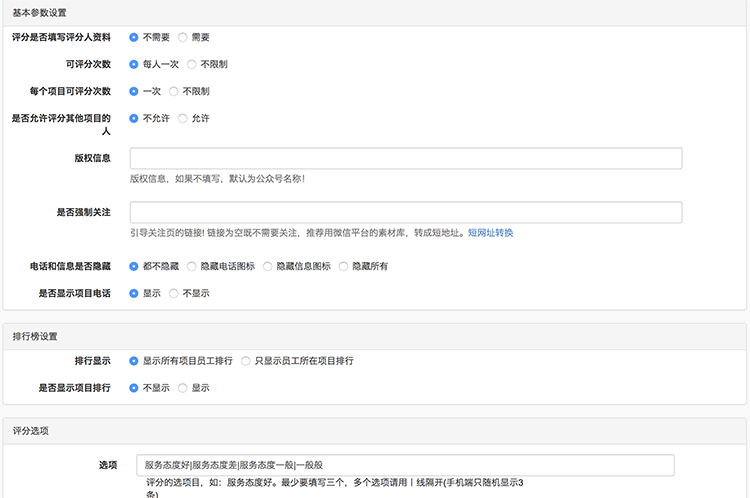Click the 版权信息 text field
Screen dimensions: 750x498
[x=406, y=158]
